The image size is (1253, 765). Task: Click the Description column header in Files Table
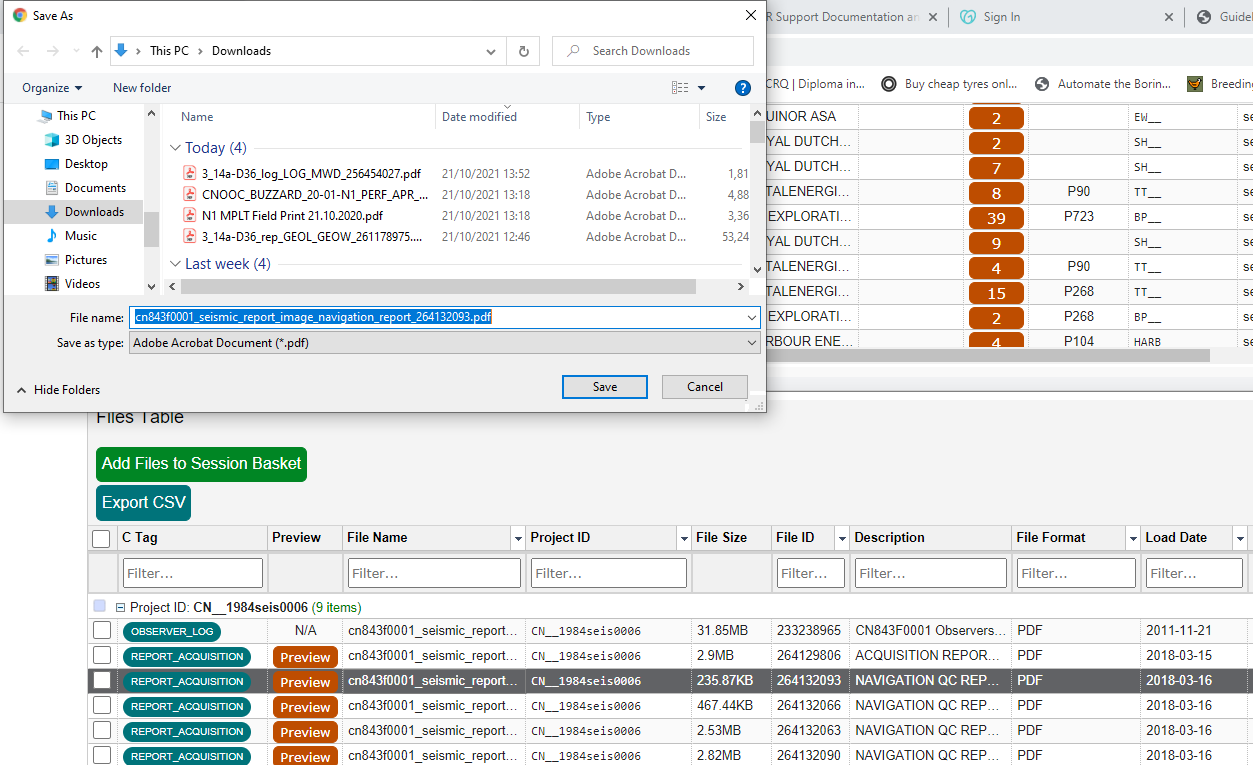[930, 538]
